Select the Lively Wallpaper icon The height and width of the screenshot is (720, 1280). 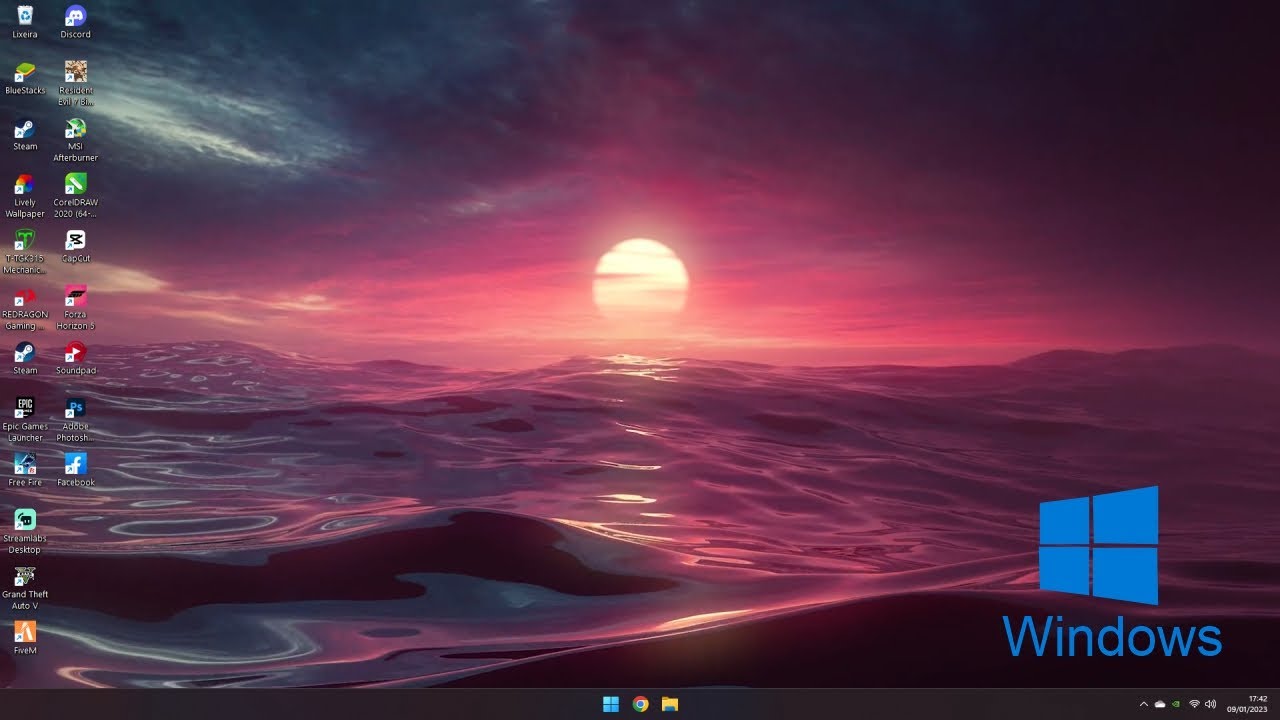(x=25, y=195)
